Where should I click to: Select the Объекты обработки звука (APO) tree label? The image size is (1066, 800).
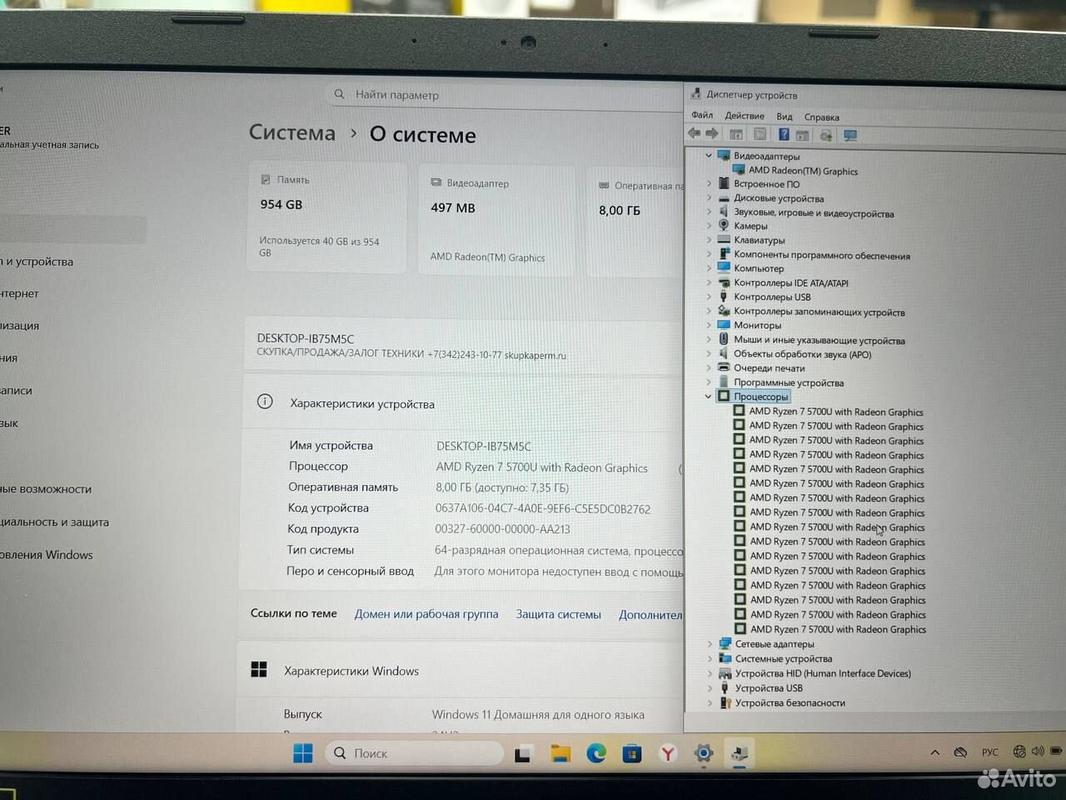point(802,354)
